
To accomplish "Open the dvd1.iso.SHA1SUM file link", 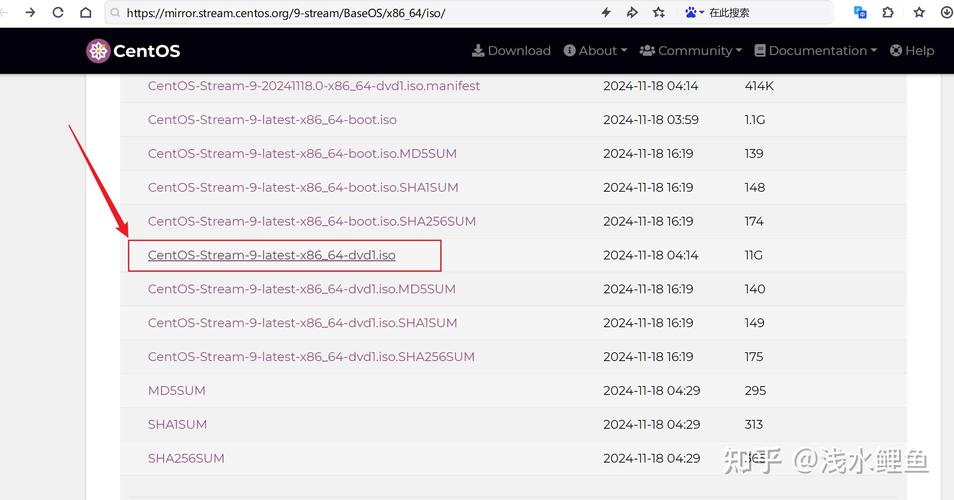I will 302,323.
